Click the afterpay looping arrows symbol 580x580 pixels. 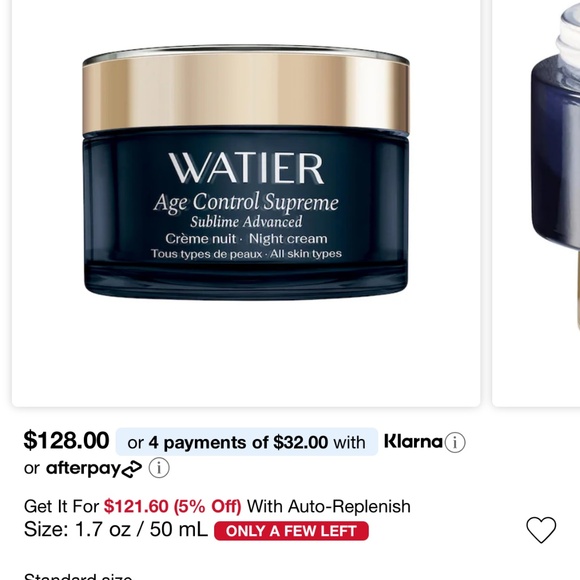tap(132, 469)
